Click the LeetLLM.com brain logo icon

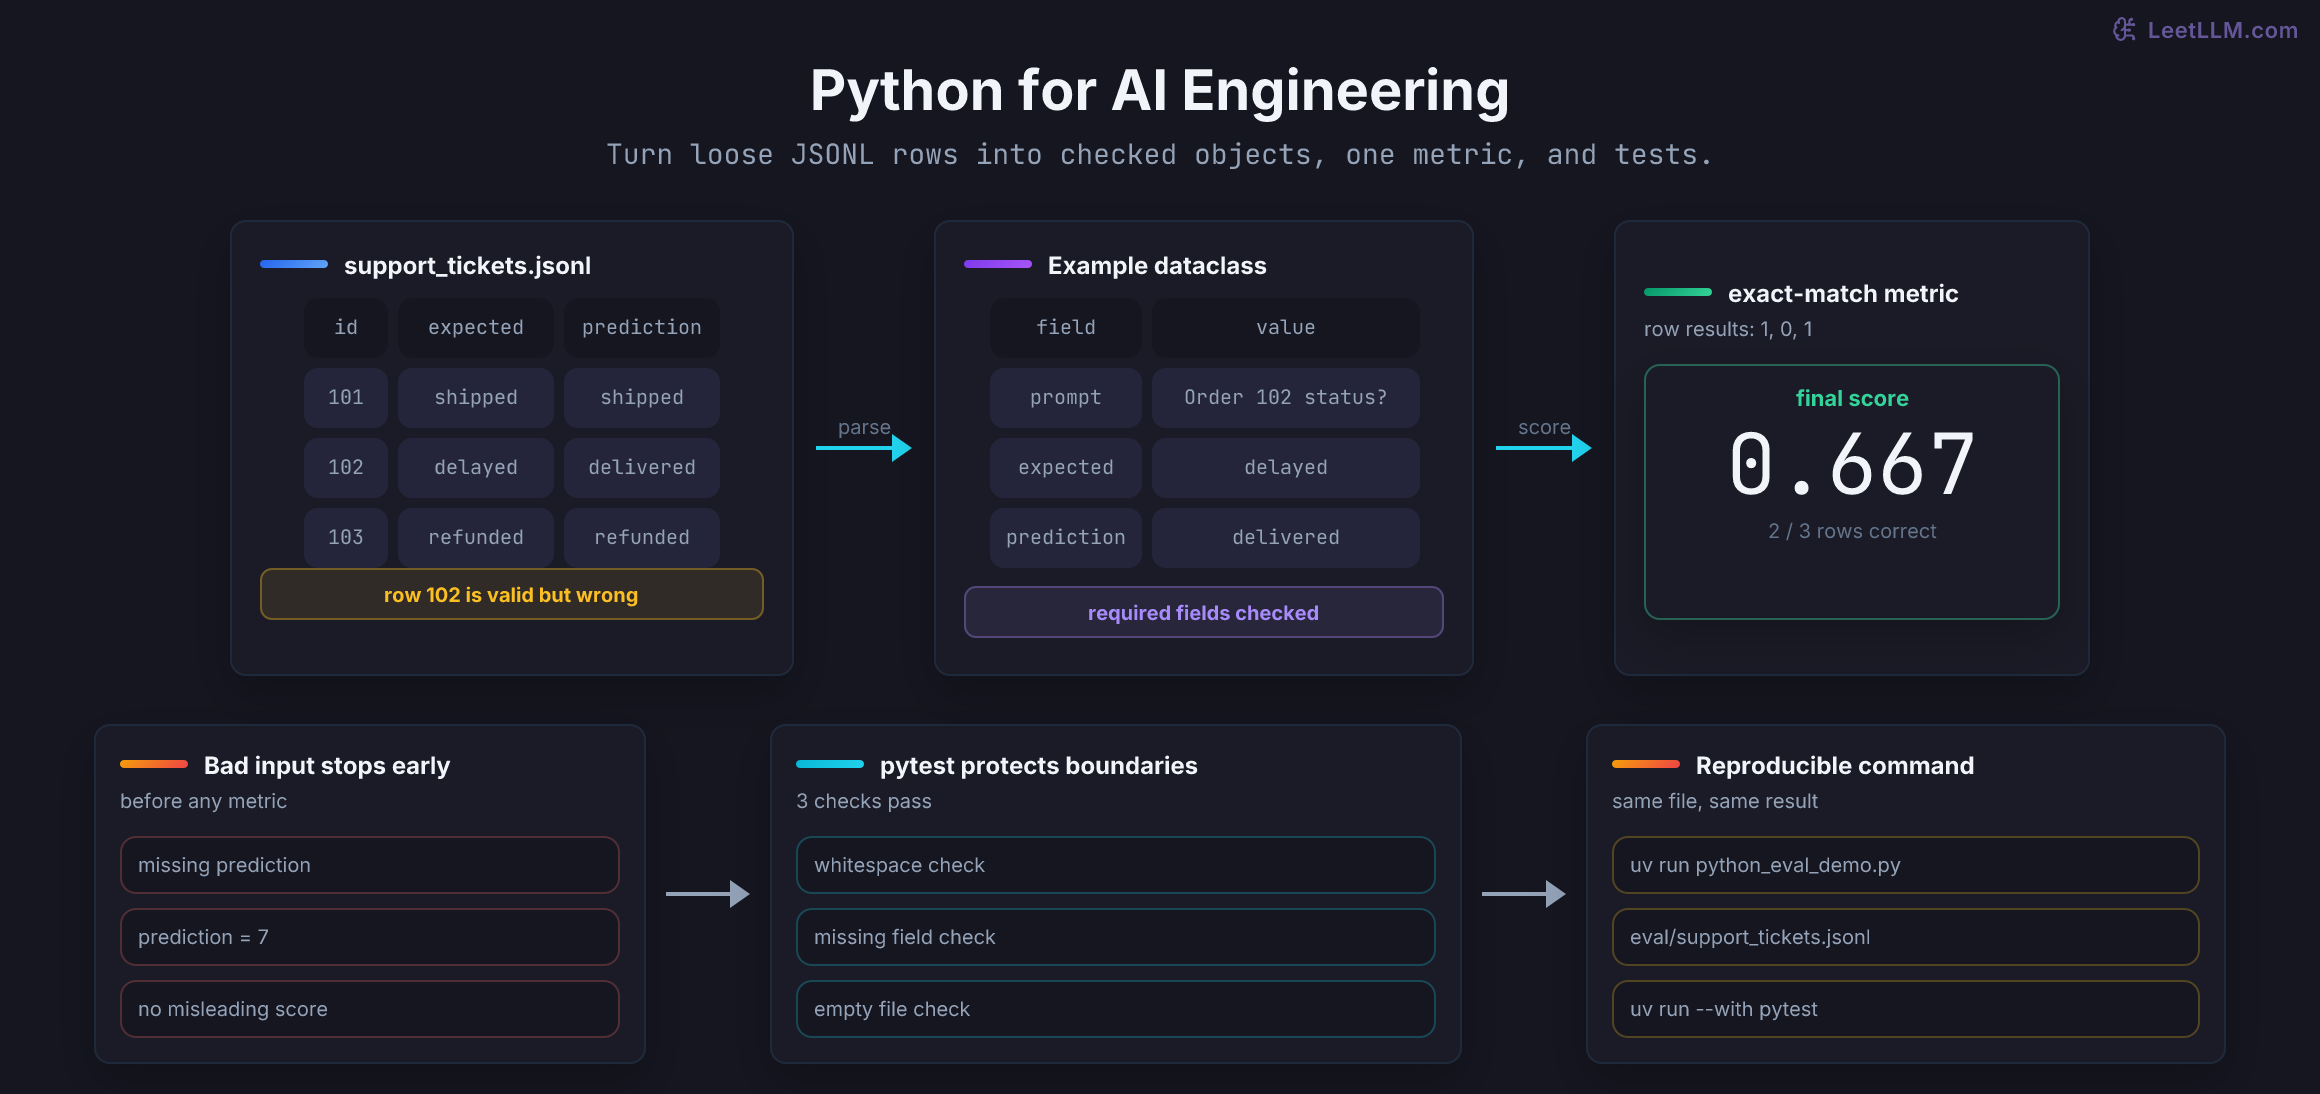click(x=2124, y=30)
